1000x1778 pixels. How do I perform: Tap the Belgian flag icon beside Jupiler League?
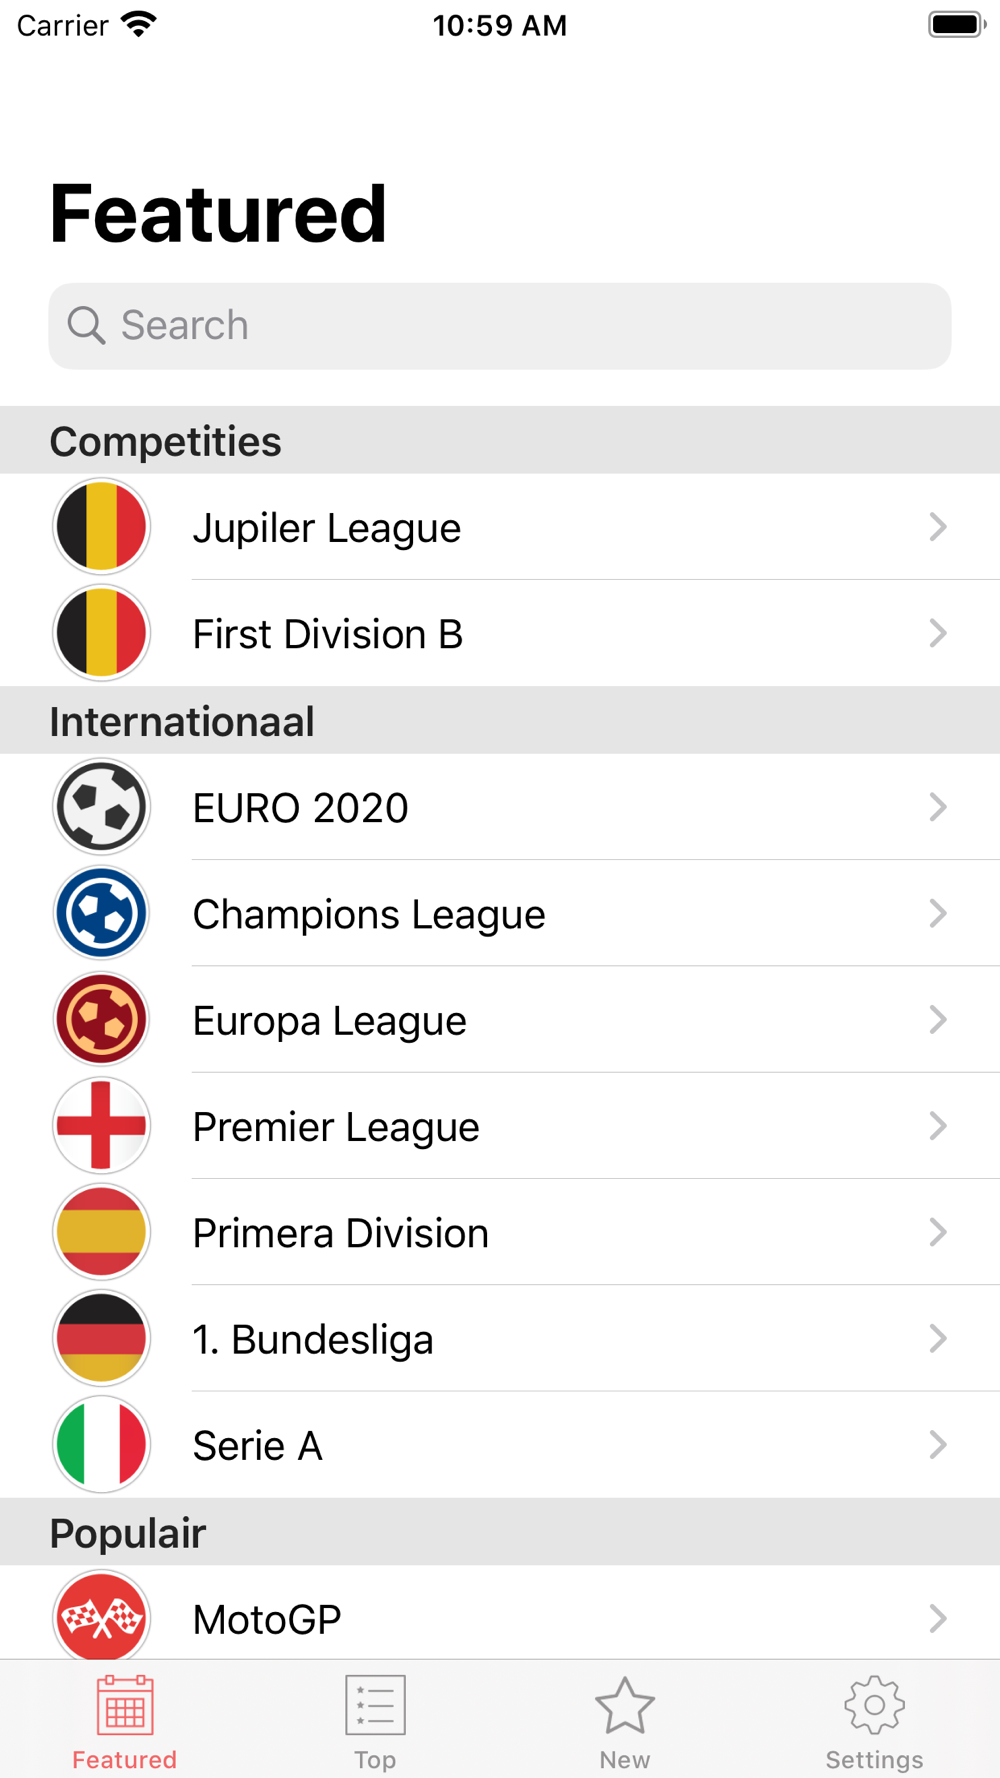[101, 527]
